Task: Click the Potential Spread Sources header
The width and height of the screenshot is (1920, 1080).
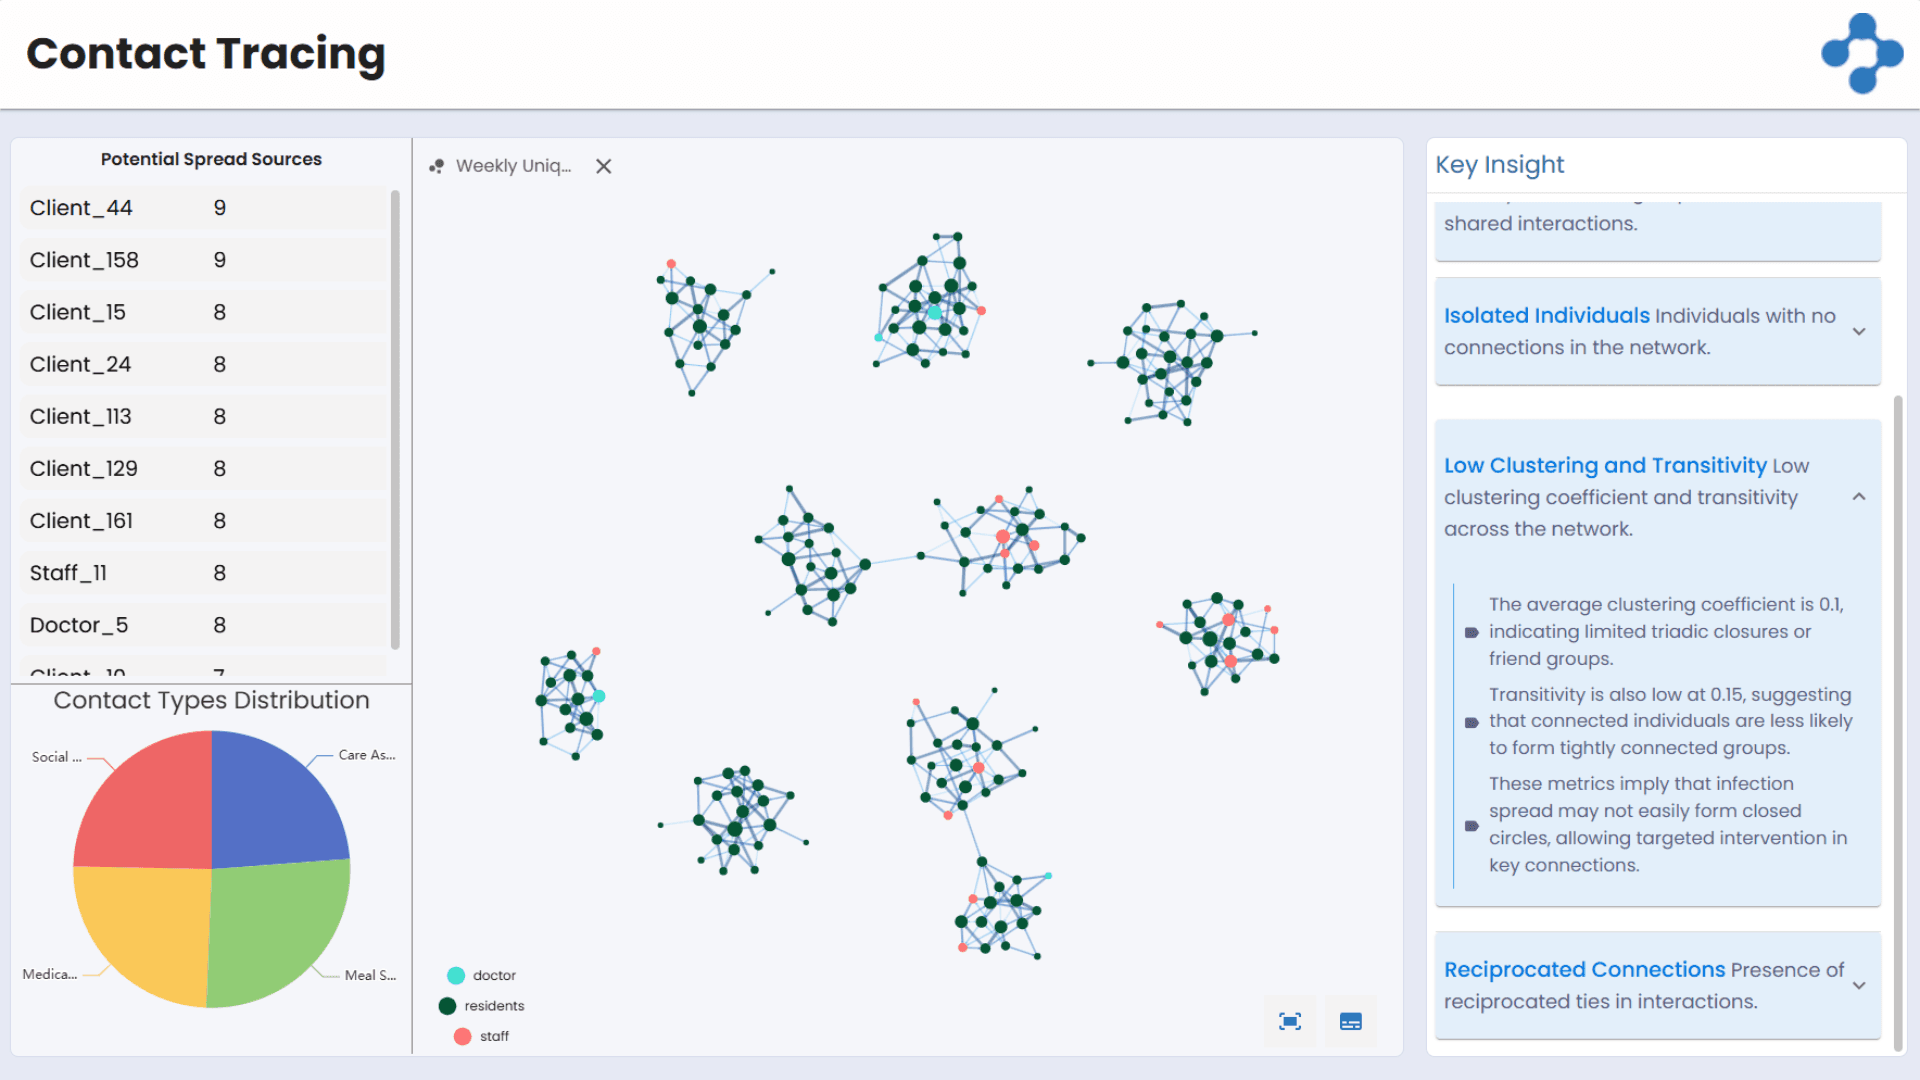Action: pyautogui.click(x=211, y=159)
